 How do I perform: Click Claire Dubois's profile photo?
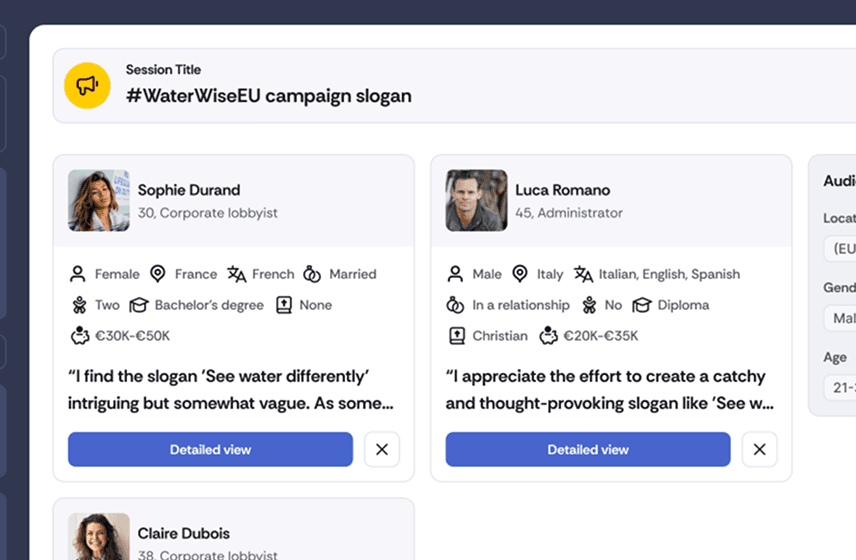99,537
